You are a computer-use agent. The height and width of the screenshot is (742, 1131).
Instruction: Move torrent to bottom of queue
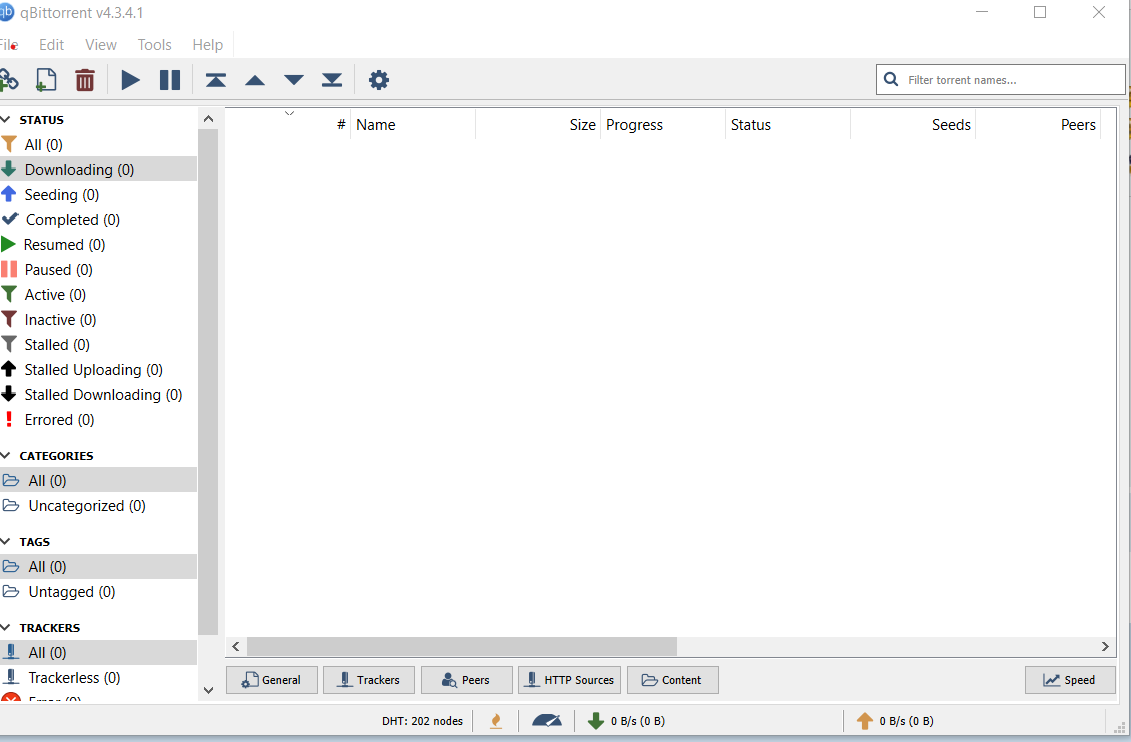(x=332, y=80)
